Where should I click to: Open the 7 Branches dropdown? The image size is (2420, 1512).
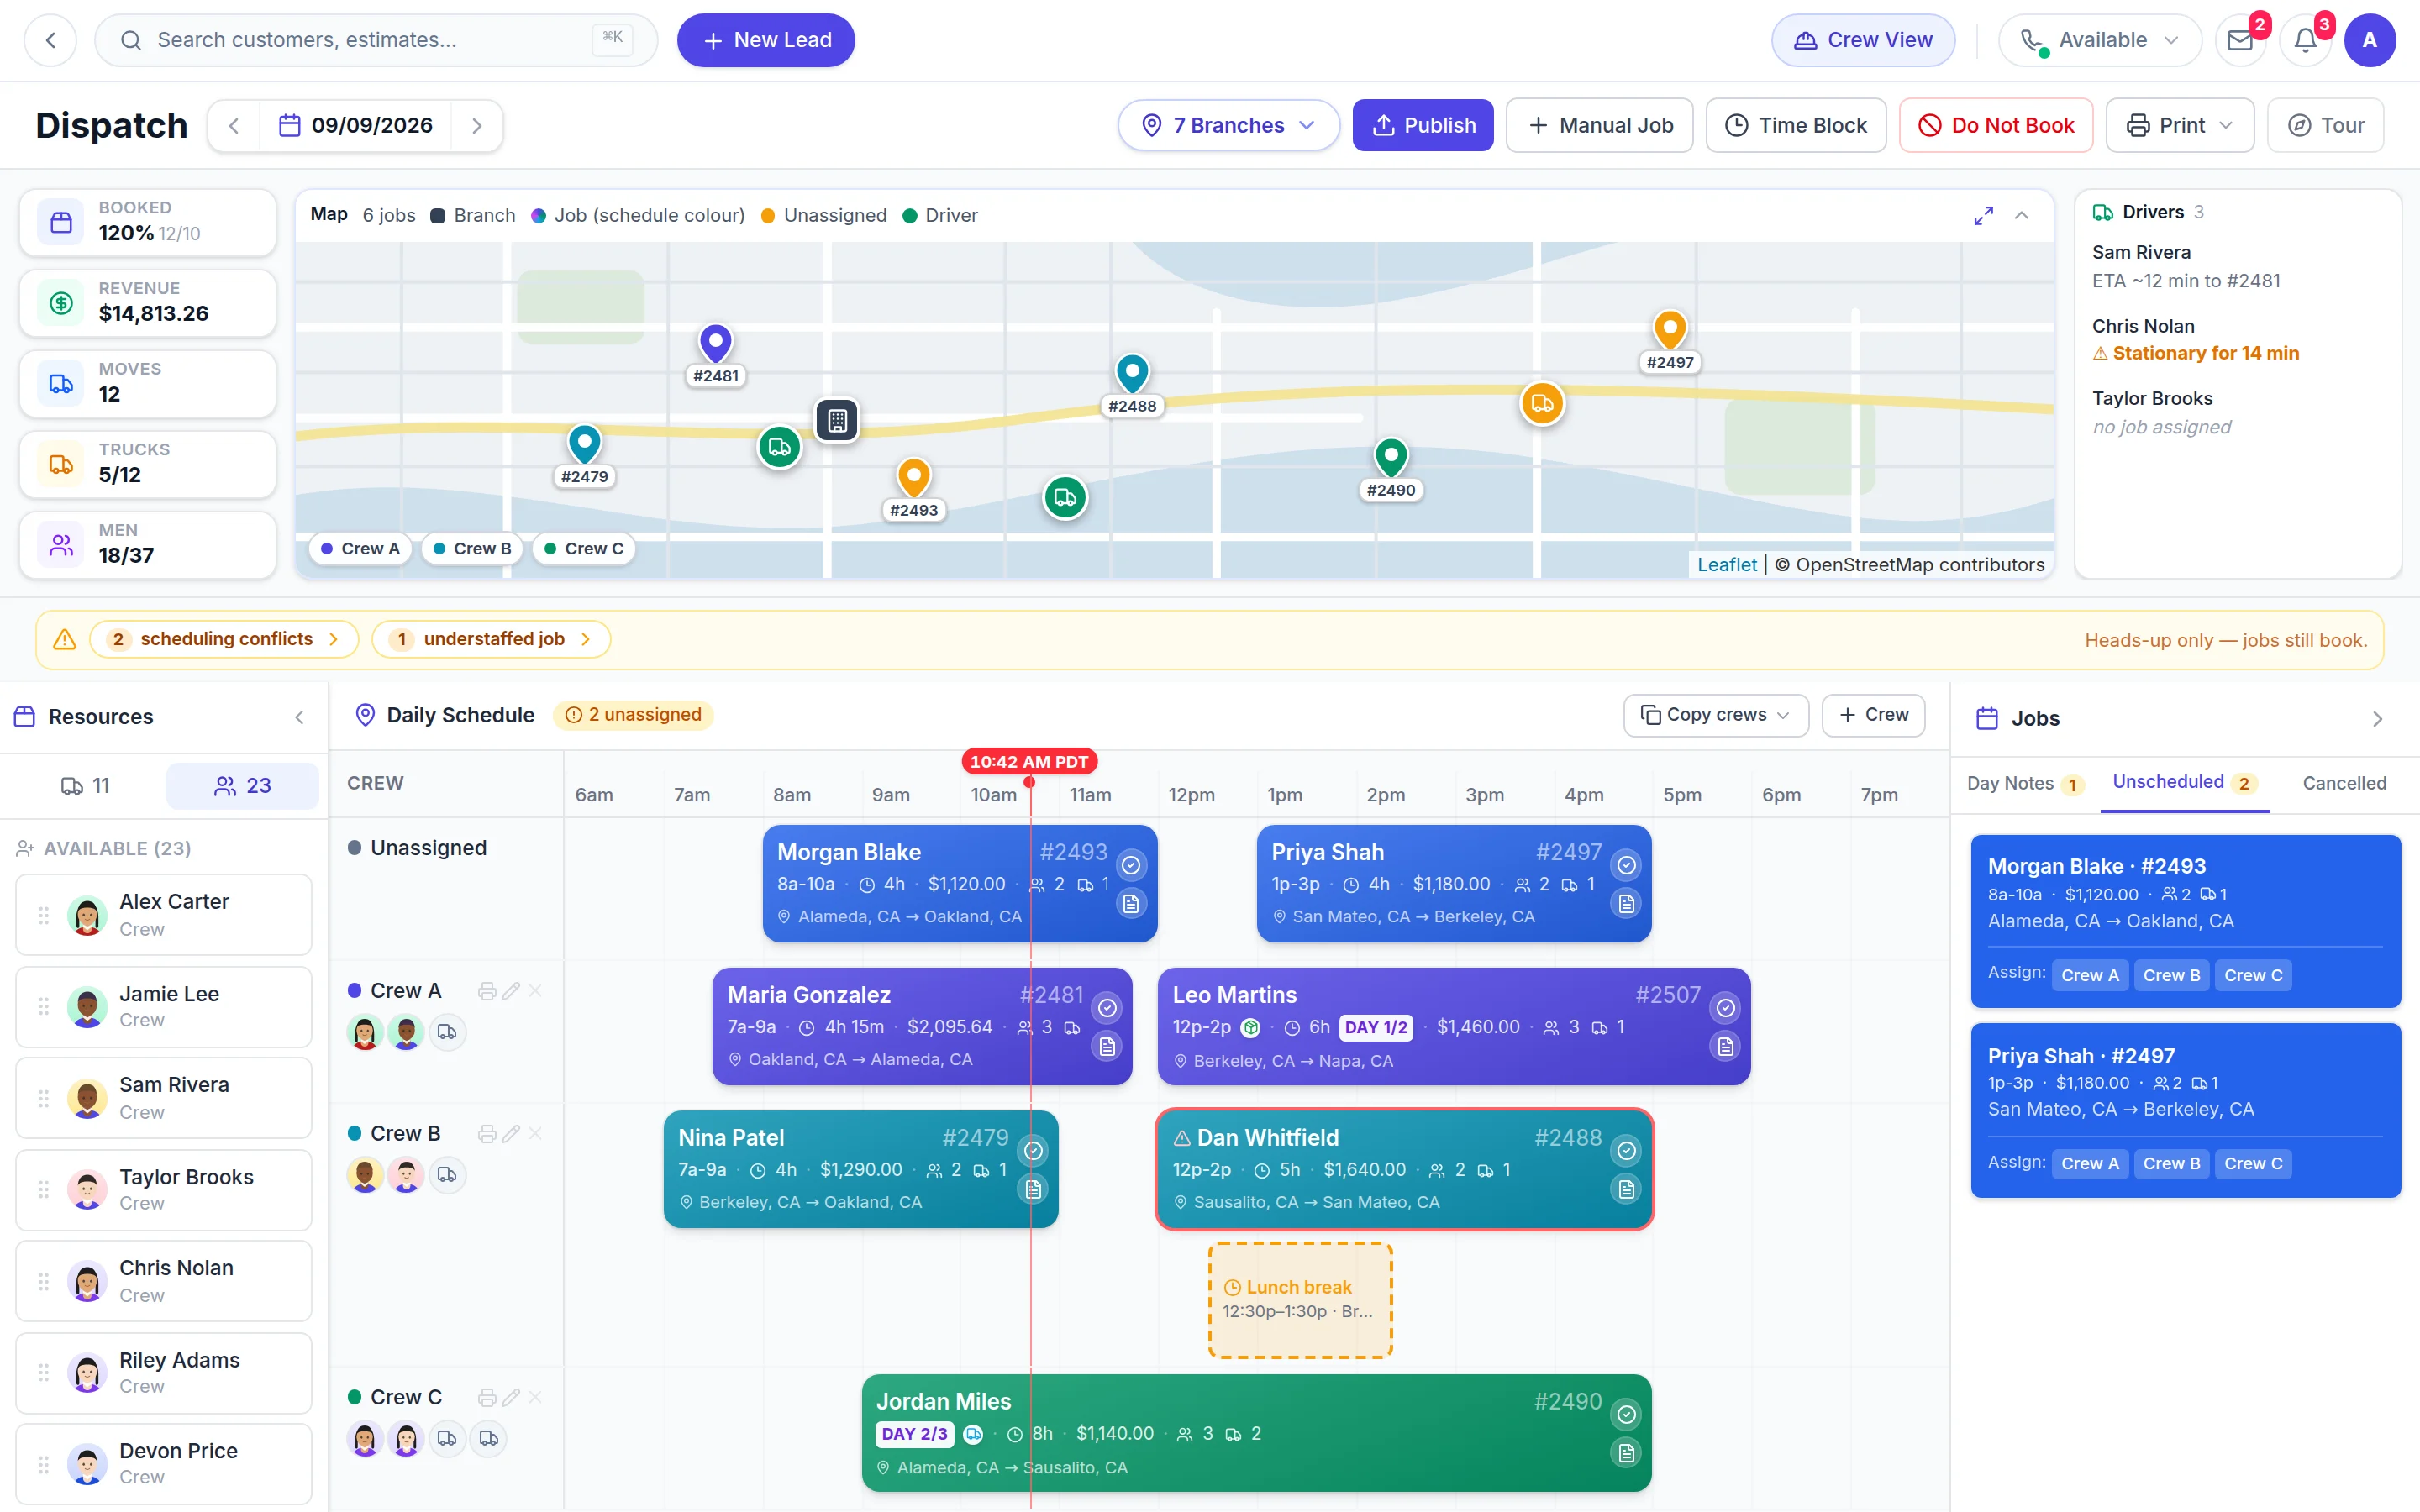point(1229,125)
